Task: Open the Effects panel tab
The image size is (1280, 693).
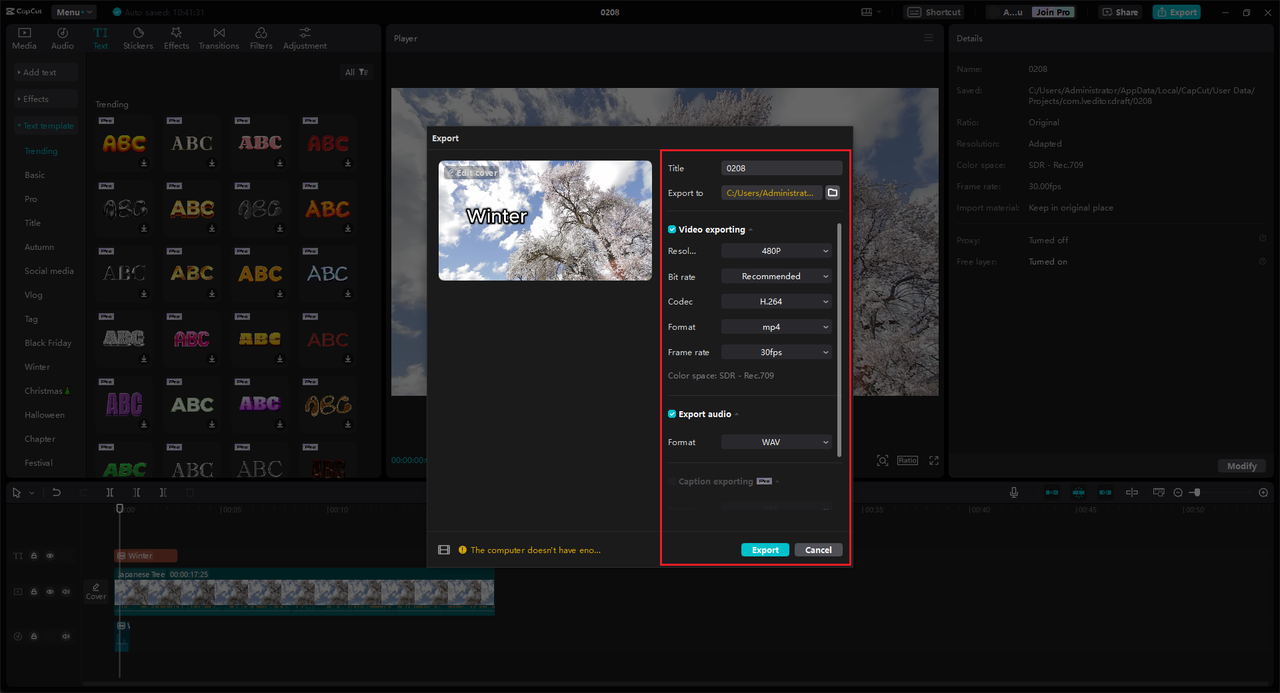Action: (176, 39)
